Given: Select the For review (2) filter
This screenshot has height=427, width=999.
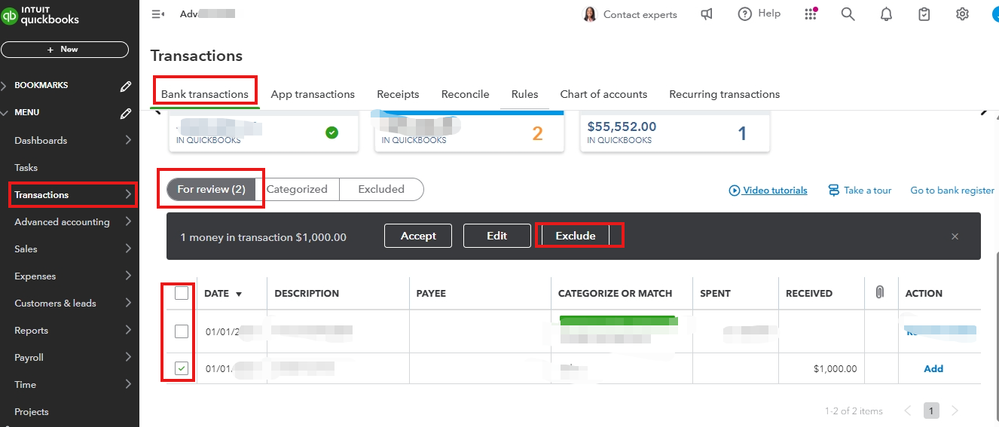Looking at the screenshot, I should pos(211,189).
